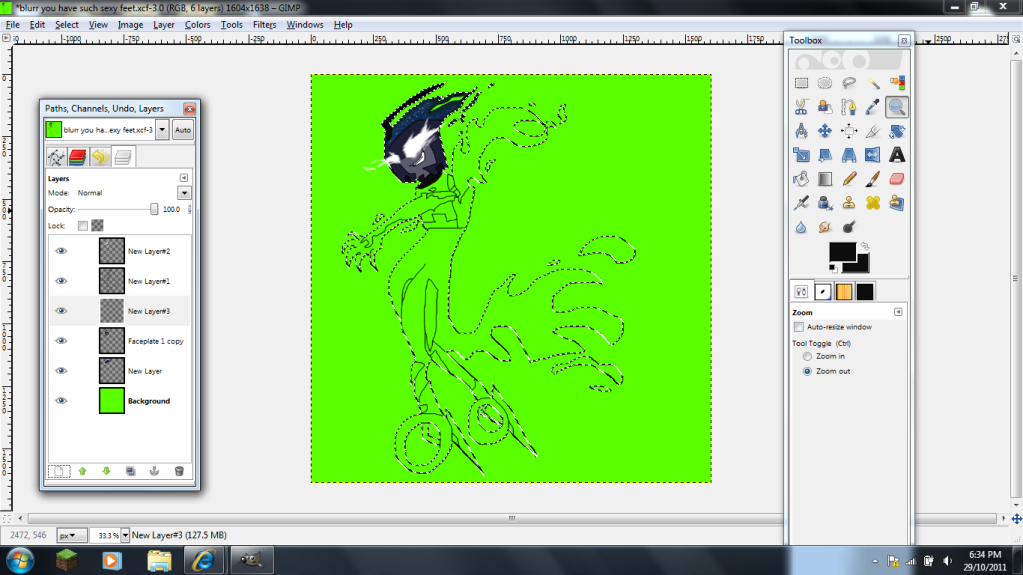Open the layer Mode dropdown

coord(184,193)
